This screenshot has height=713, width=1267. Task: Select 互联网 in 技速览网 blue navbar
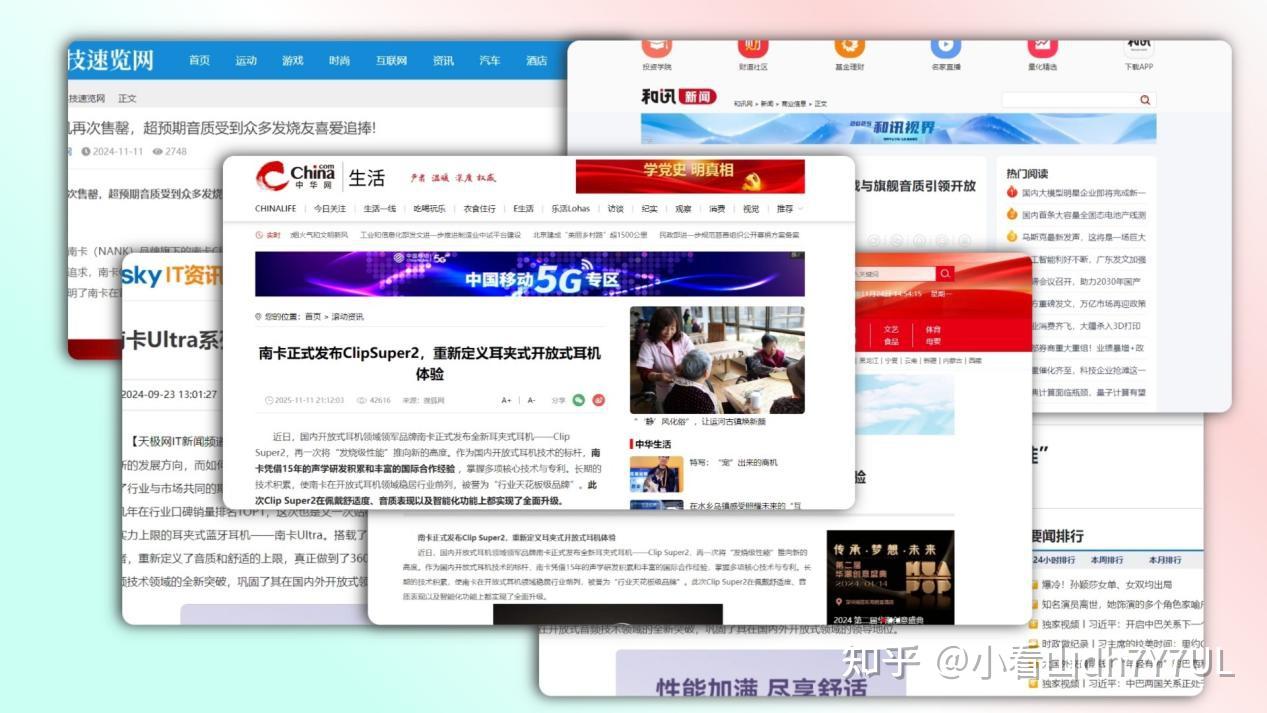[392, 61]
